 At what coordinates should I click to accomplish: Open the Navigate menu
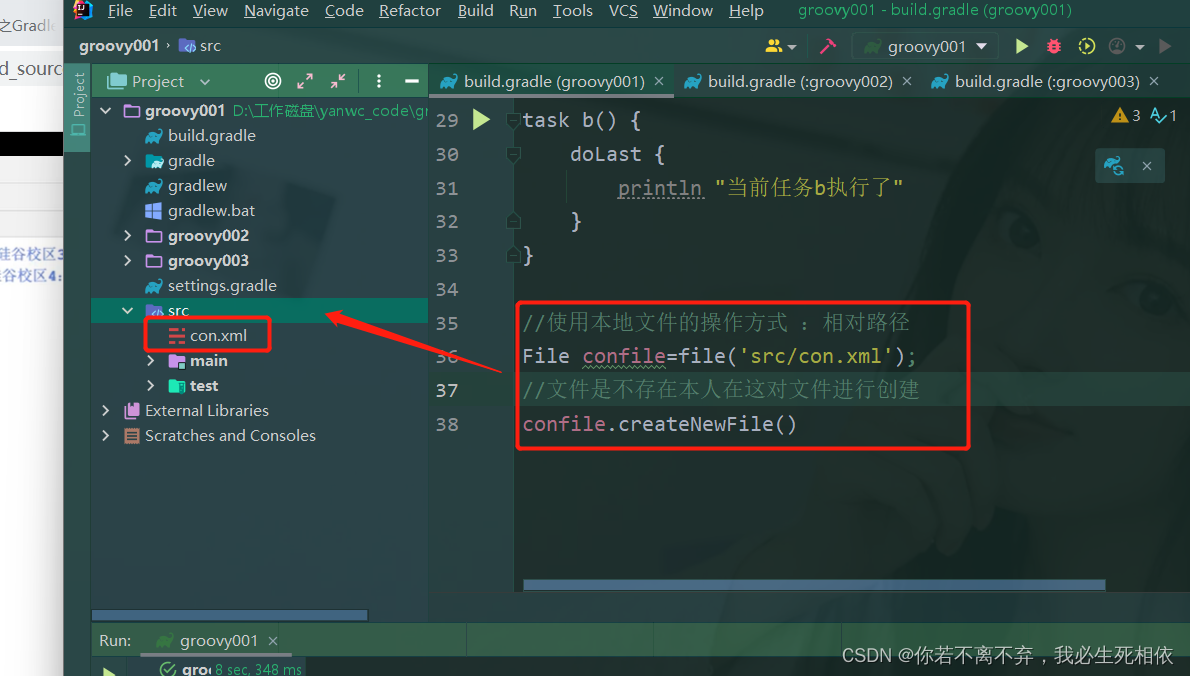[x=276, y=11]
